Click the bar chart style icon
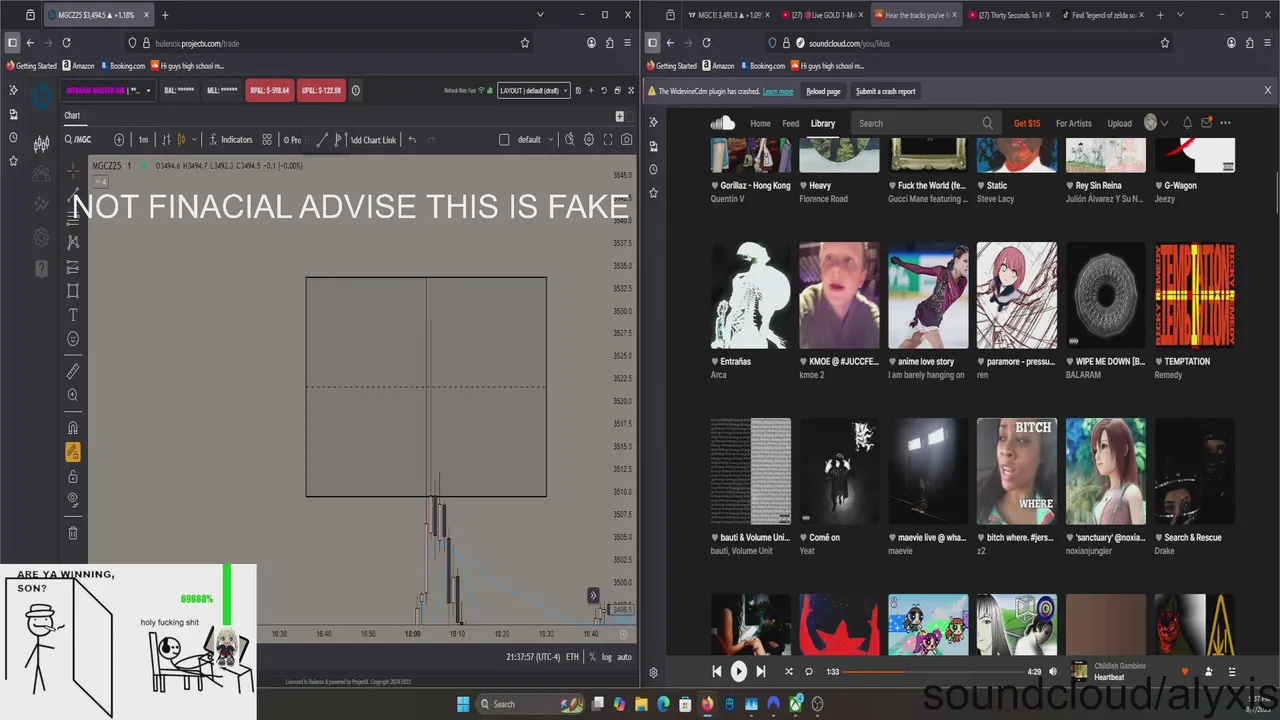 point(167,140)
